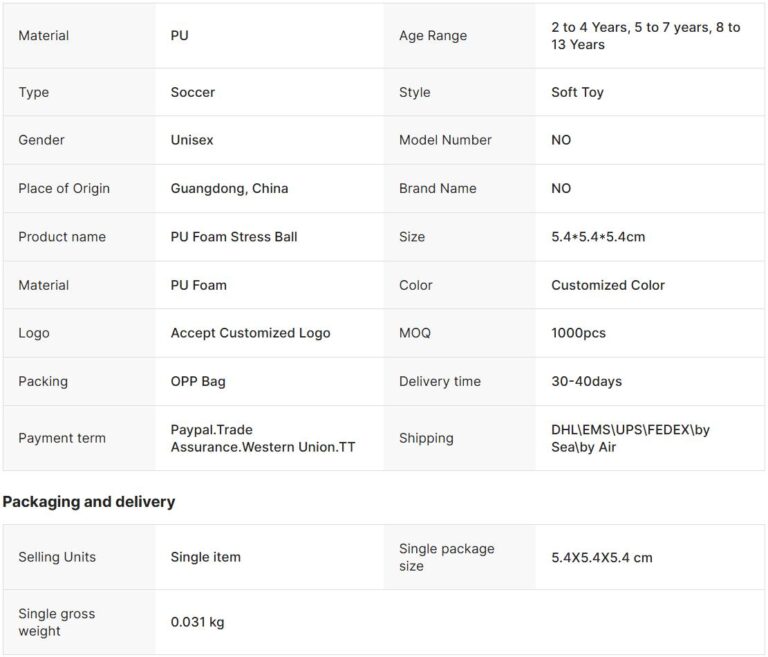
Task: Select the "Paypal.Trade Assurance.Western Union.TT" text
Action: pos(262,438)
